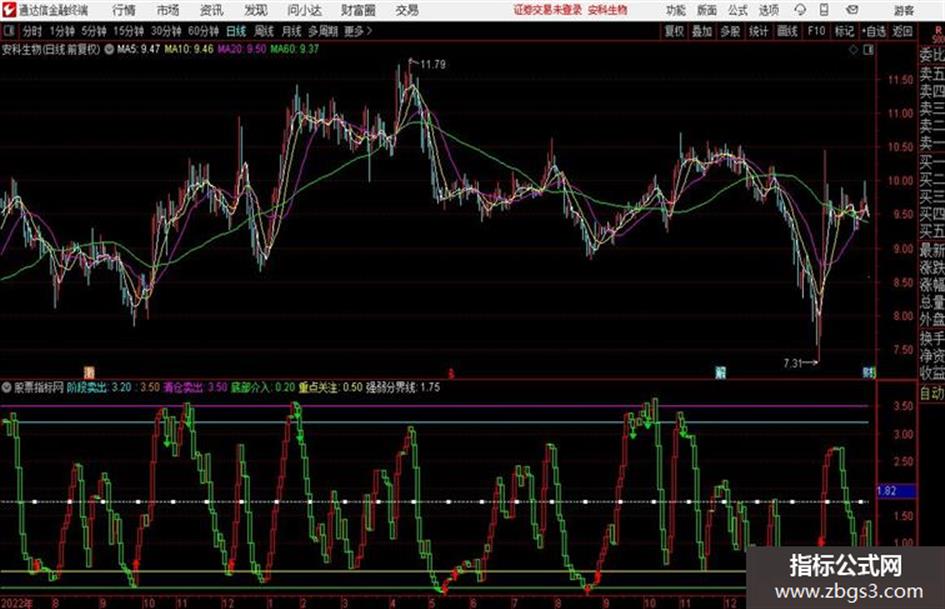Click the 安科生物 stock name in title bar
This screenshot has height=609, width=945.
point(608,10)
